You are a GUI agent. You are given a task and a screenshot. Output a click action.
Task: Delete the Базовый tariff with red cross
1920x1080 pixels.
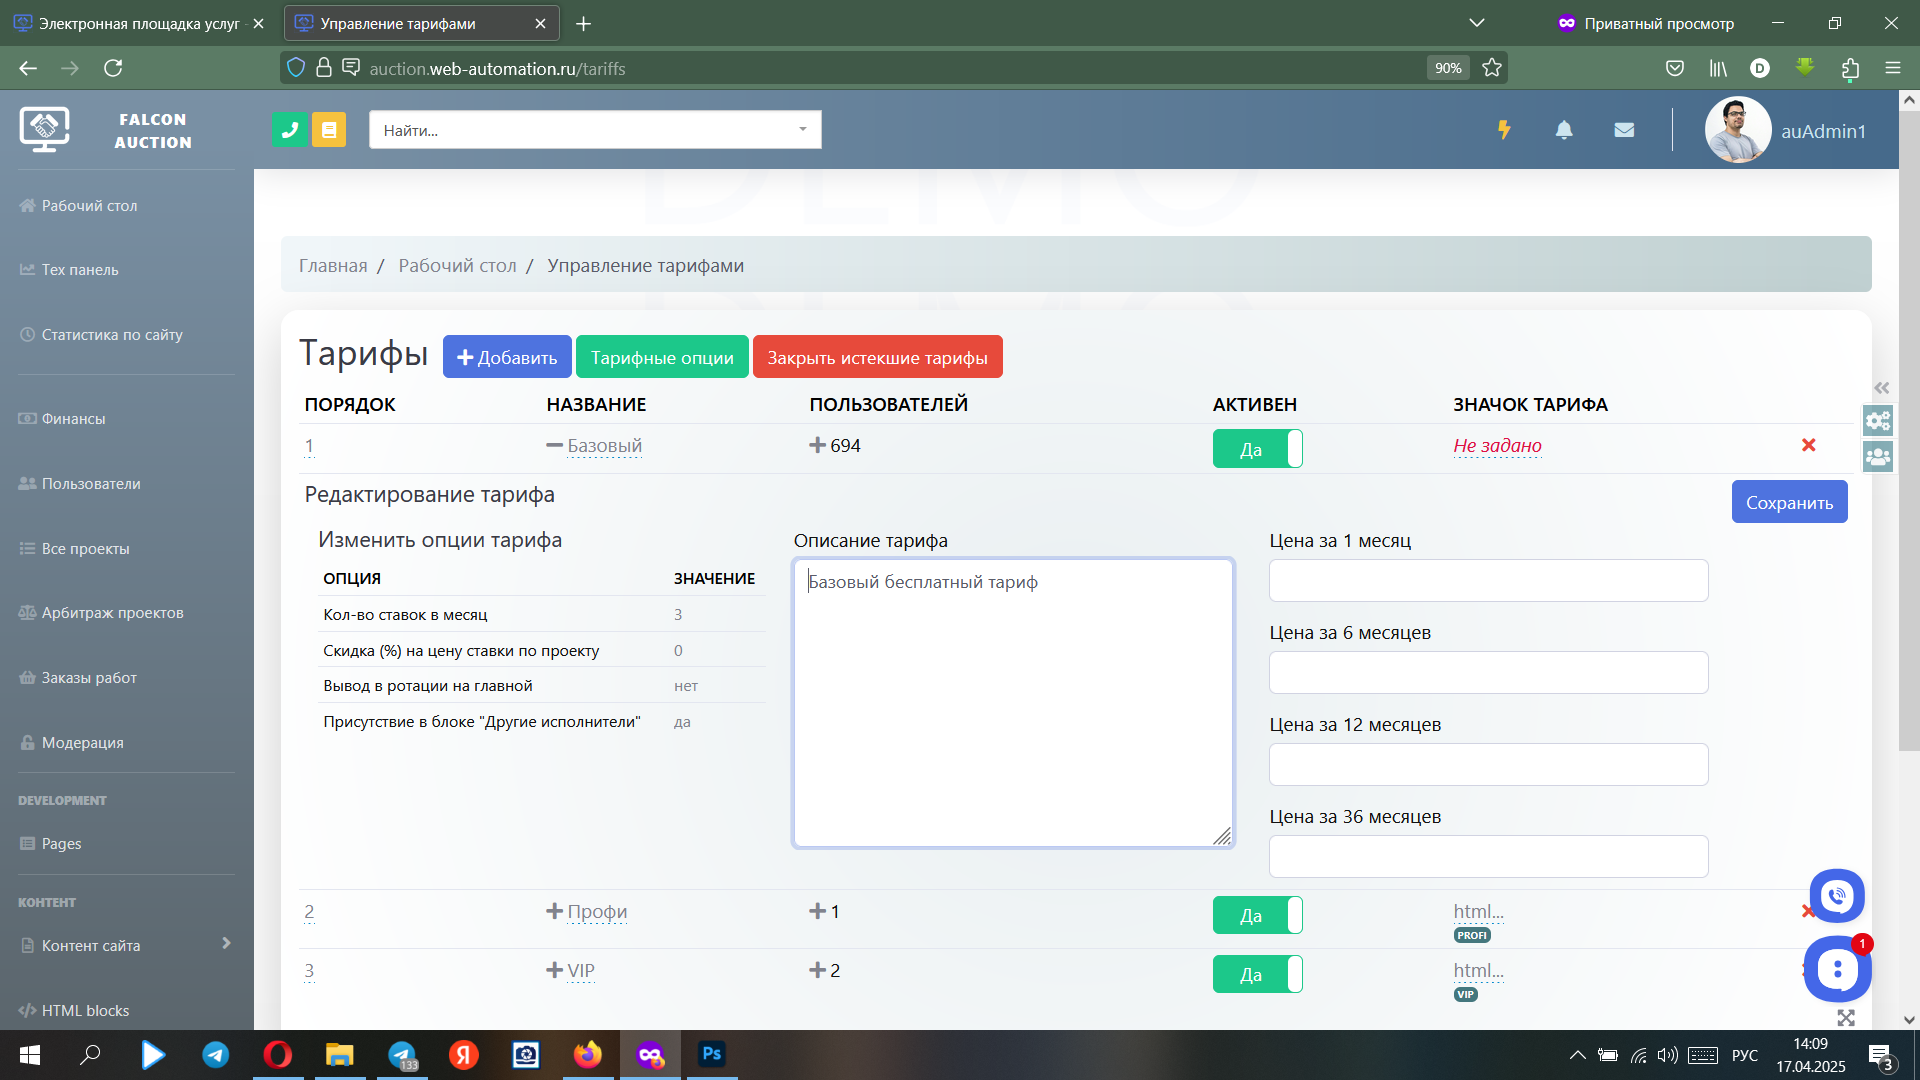click(1808, 445)
